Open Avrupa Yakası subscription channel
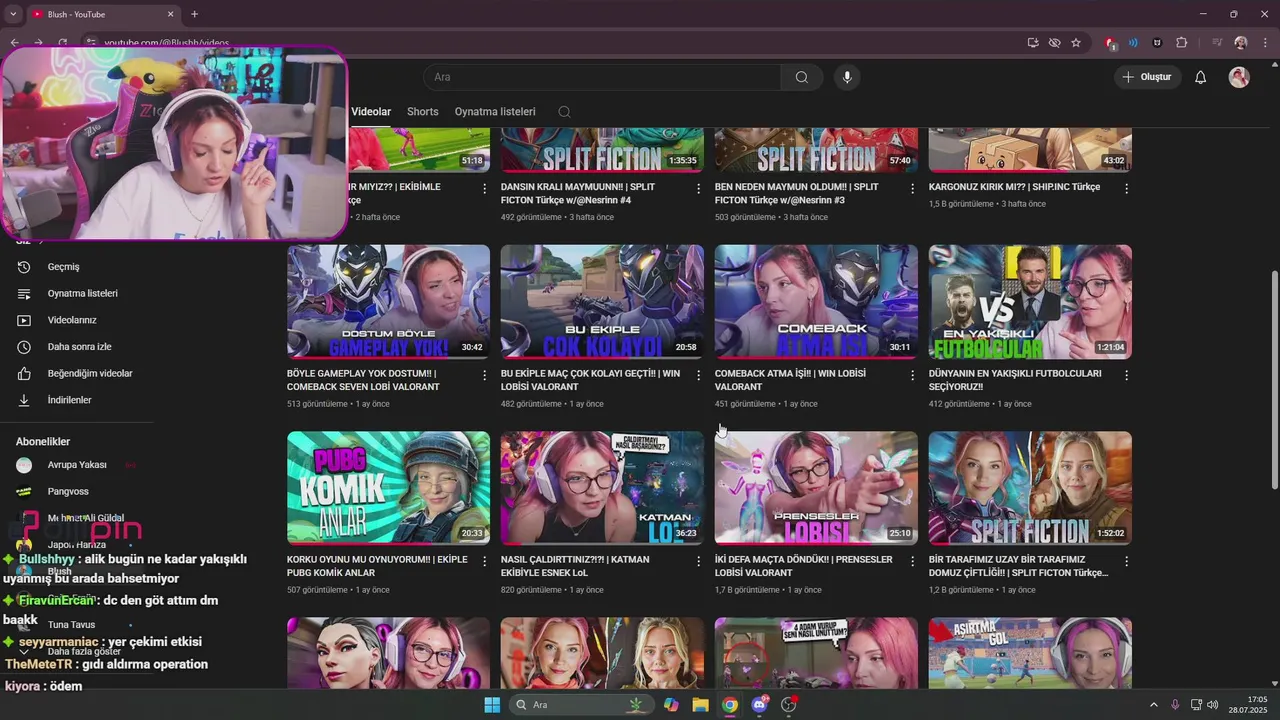 pyautogui.click(x=76, y=465)
